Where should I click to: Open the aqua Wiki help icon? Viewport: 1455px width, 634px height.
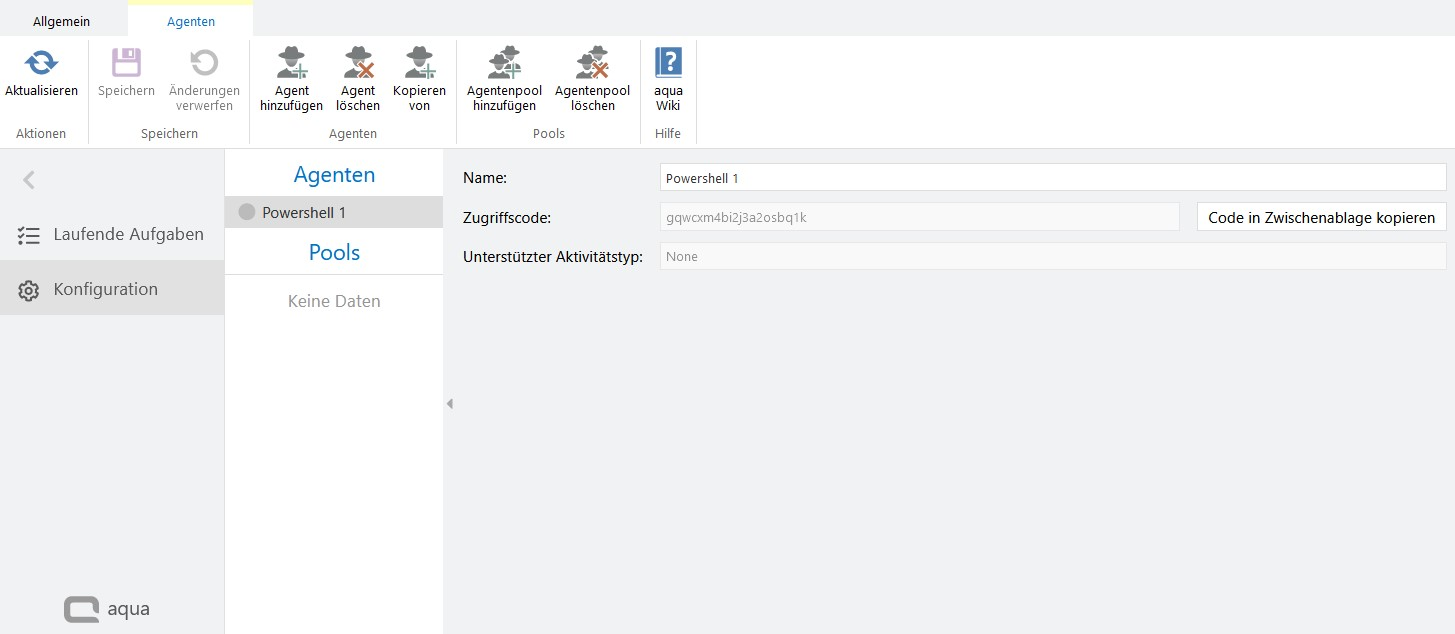click(668, 64)
